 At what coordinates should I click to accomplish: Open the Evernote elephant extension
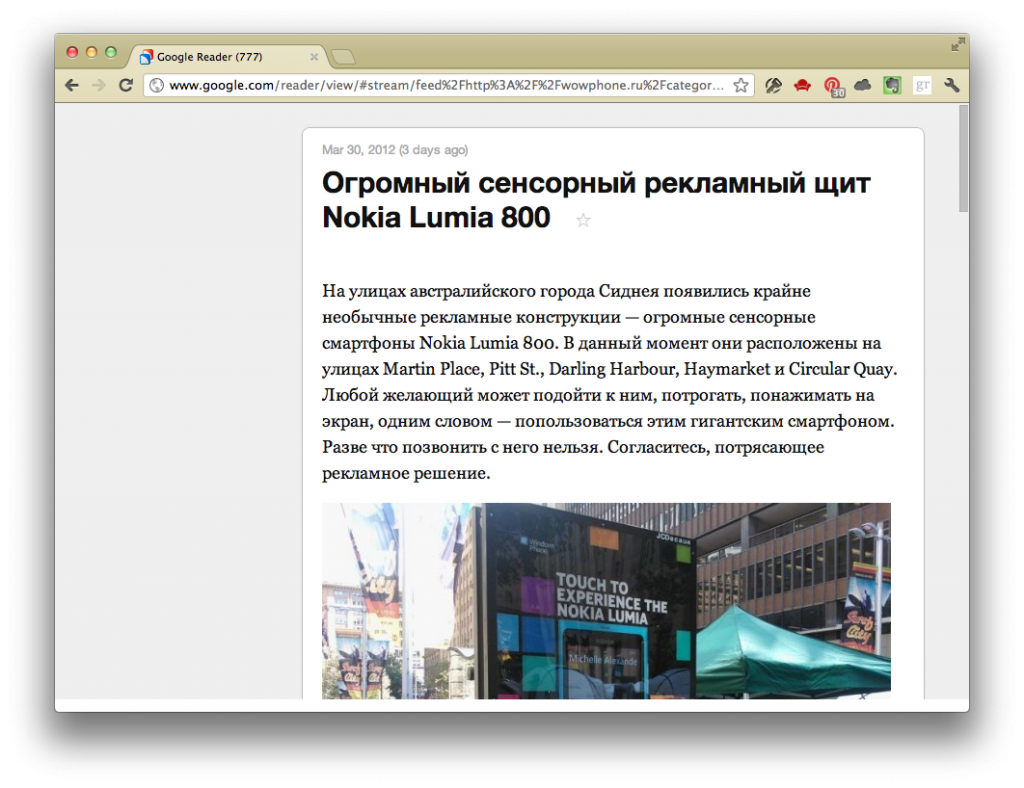[x=892, y=86]
